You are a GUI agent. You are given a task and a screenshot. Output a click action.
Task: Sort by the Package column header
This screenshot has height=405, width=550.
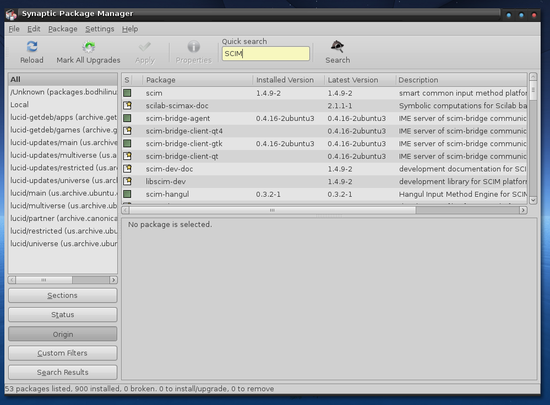pyautogui.click(x=197, y=80)
